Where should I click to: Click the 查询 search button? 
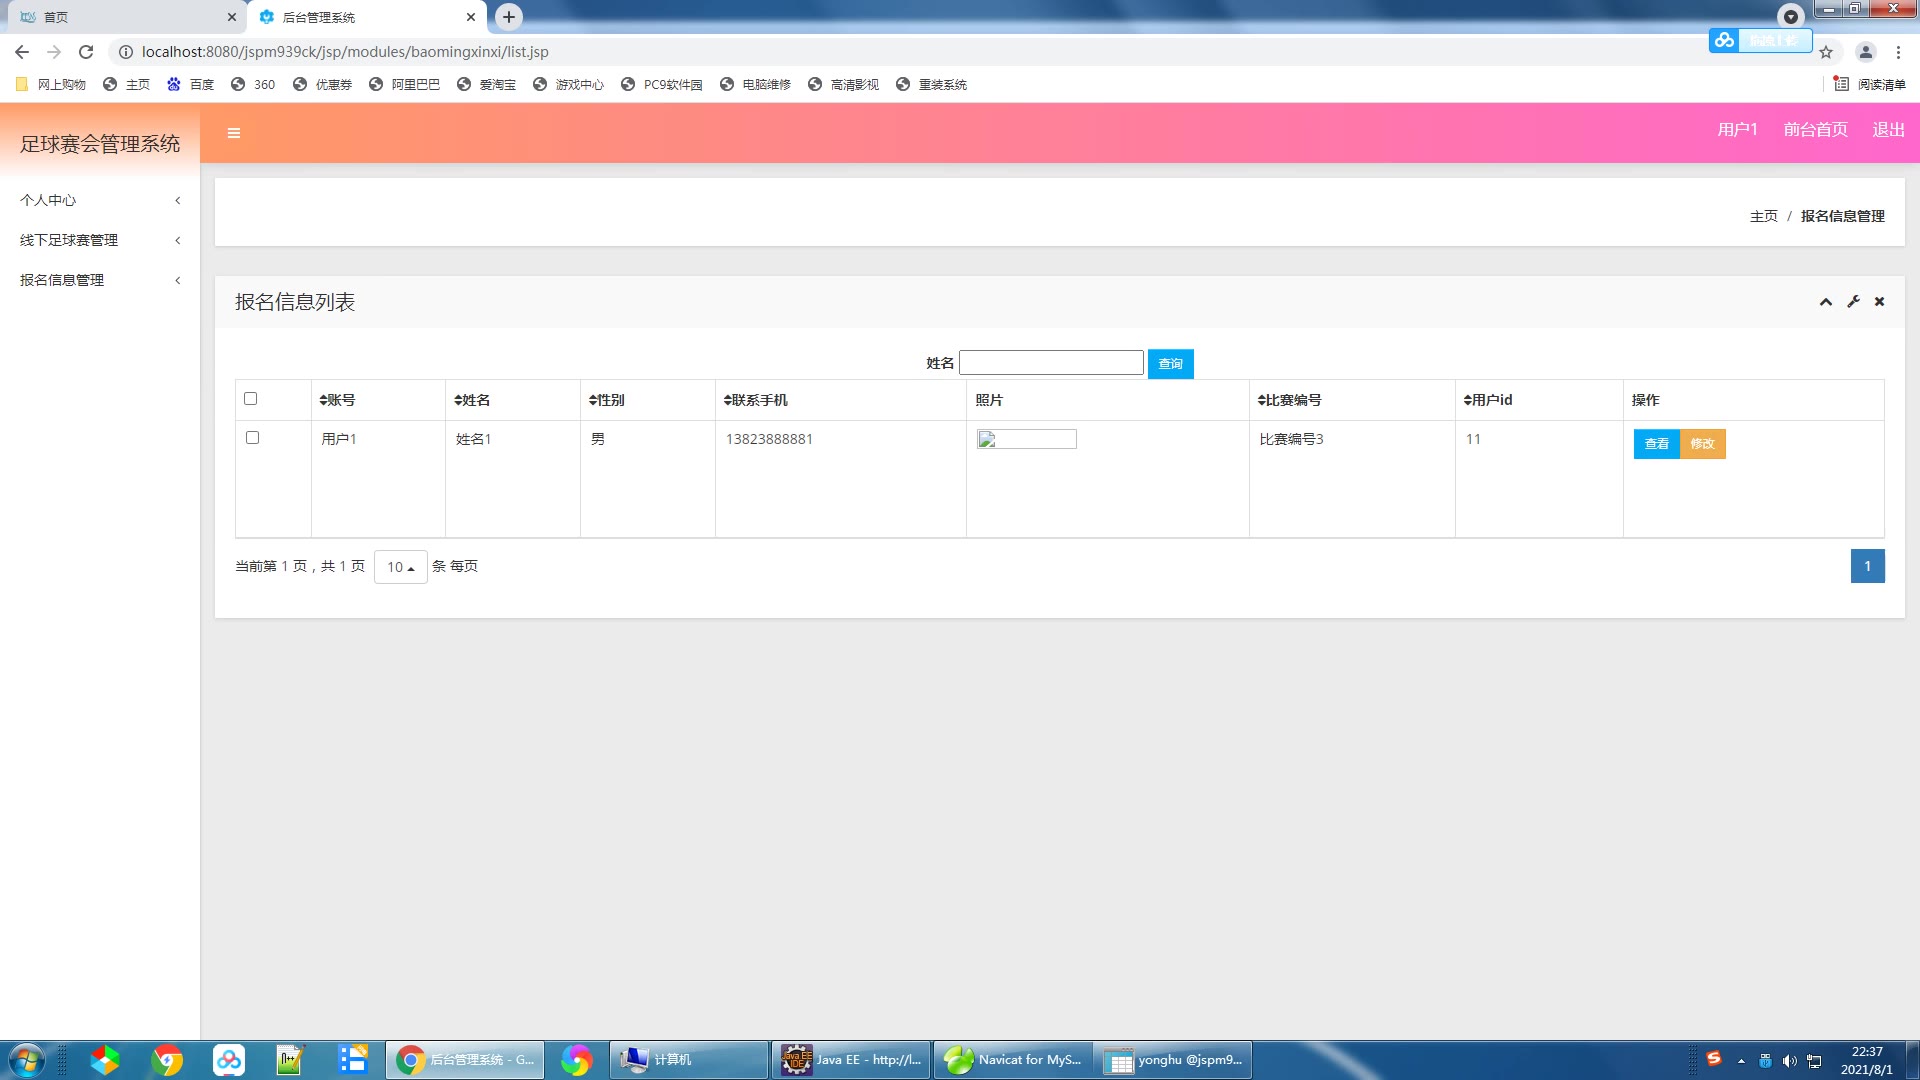pyautogui.click(x=1170, y=364)
